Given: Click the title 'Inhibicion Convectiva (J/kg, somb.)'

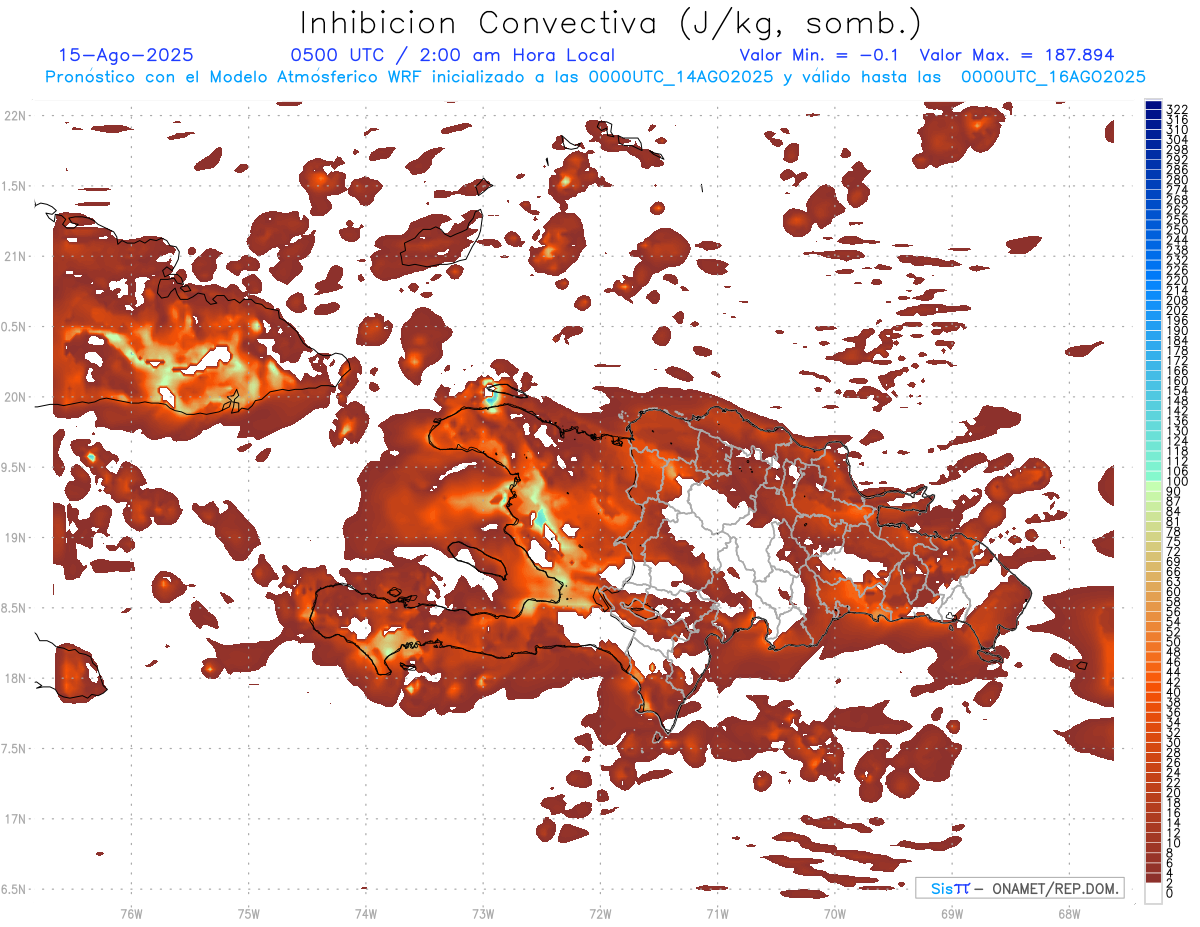Looking at the screenshot, I should [x=611, y=23].
